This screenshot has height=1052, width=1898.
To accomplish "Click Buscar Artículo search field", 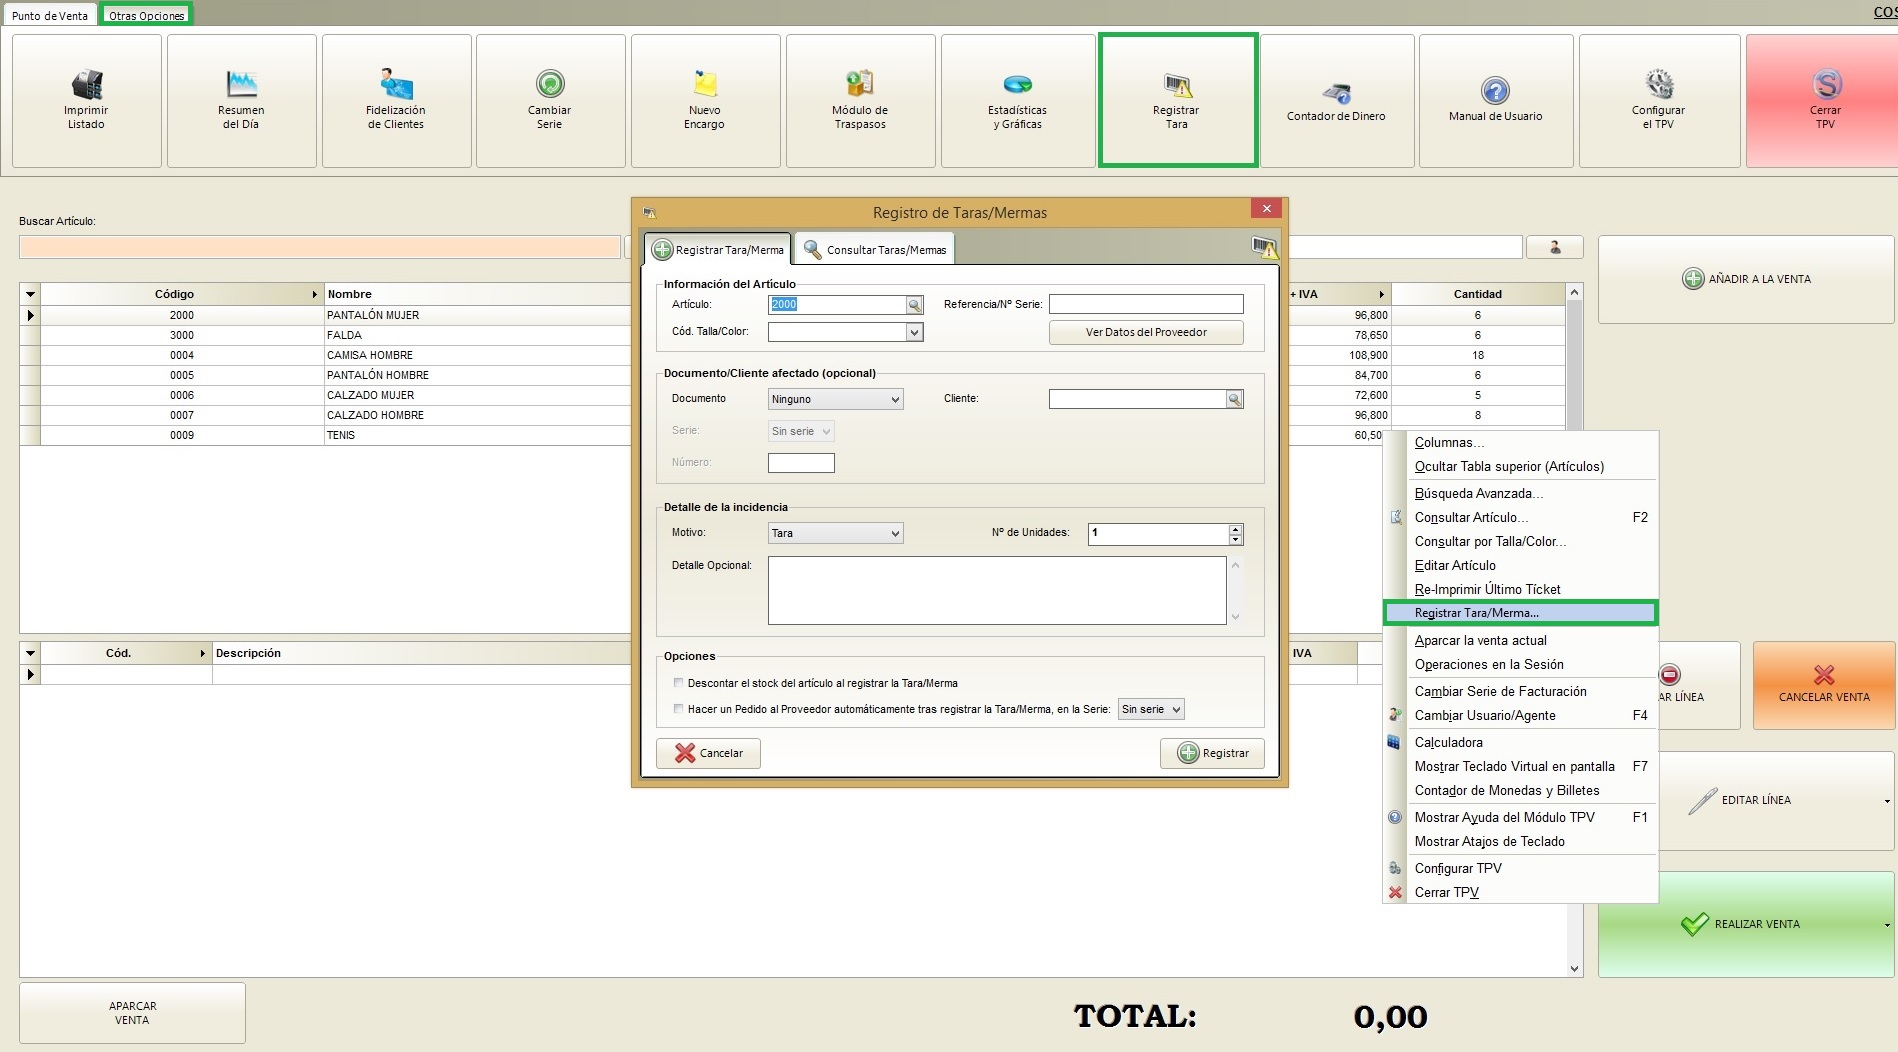I will click(320, 247).
